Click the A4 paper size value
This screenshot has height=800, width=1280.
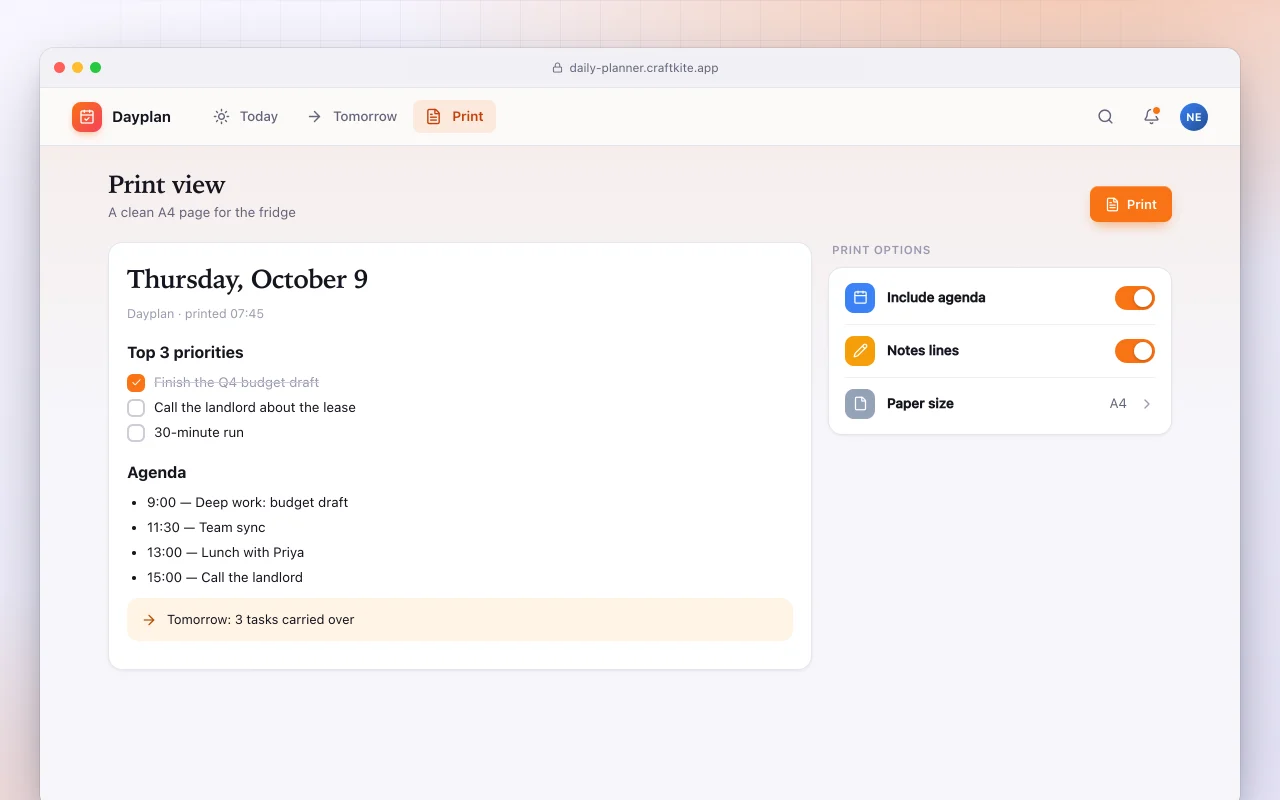coord(1118,404)
